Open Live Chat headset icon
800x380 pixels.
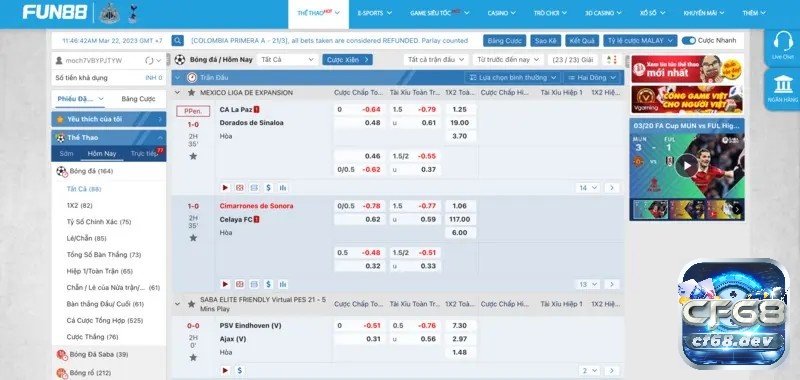(783, 42)
